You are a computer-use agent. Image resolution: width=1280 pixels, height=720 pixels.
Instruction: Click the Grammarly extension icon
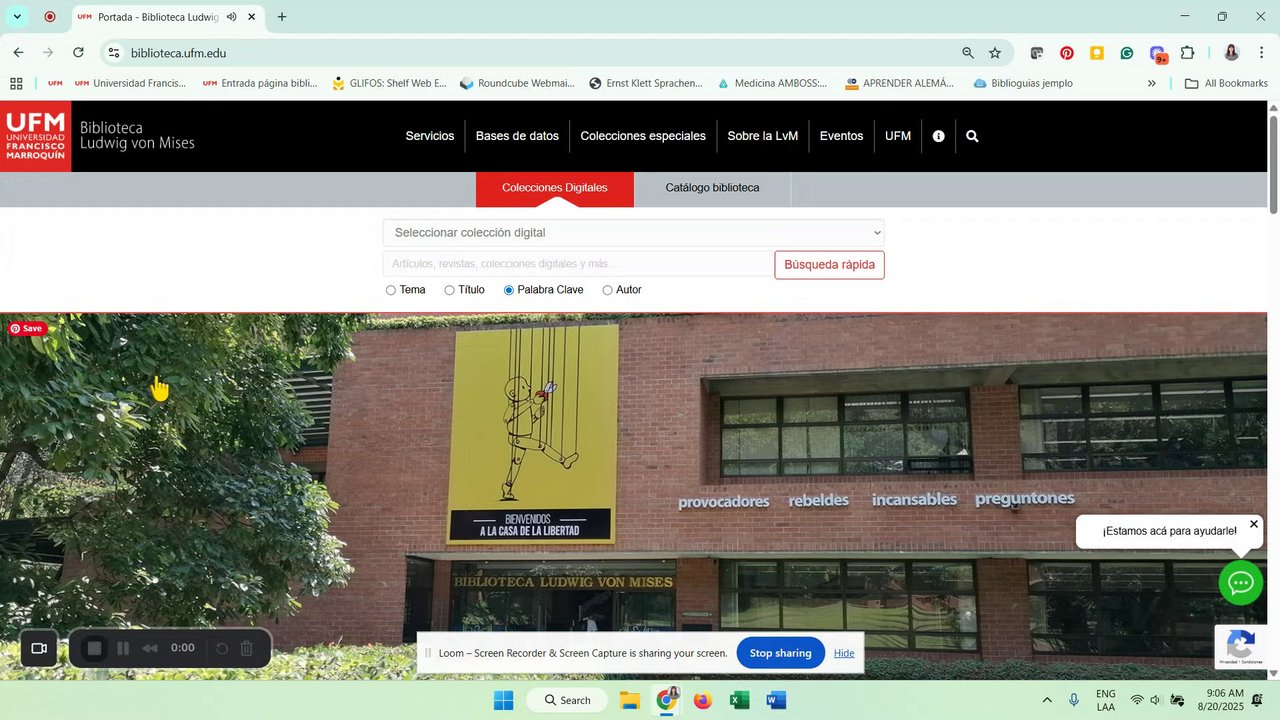[1127, 53]
